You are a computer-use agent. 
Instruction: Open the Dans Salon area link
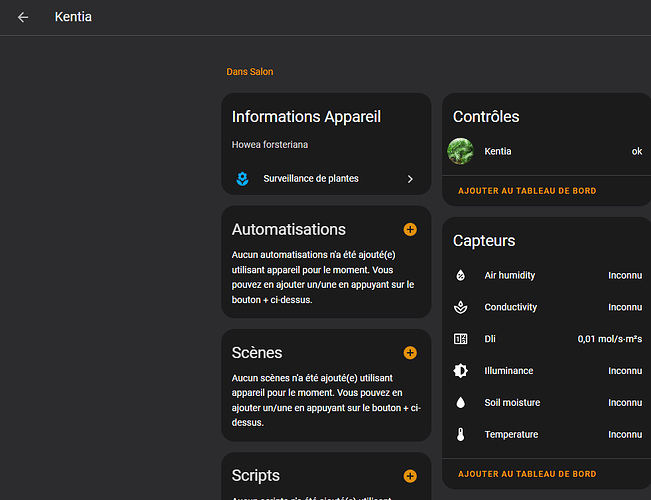250,72
